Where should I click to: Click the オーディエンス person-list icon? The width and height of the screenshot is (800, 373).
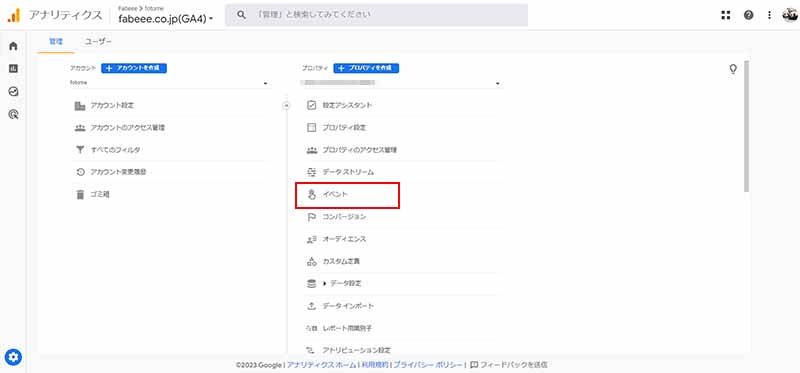click(311, 239)
